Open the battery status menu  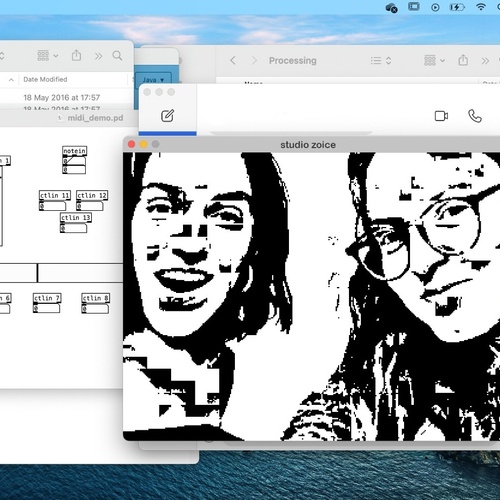coord(457,7)
